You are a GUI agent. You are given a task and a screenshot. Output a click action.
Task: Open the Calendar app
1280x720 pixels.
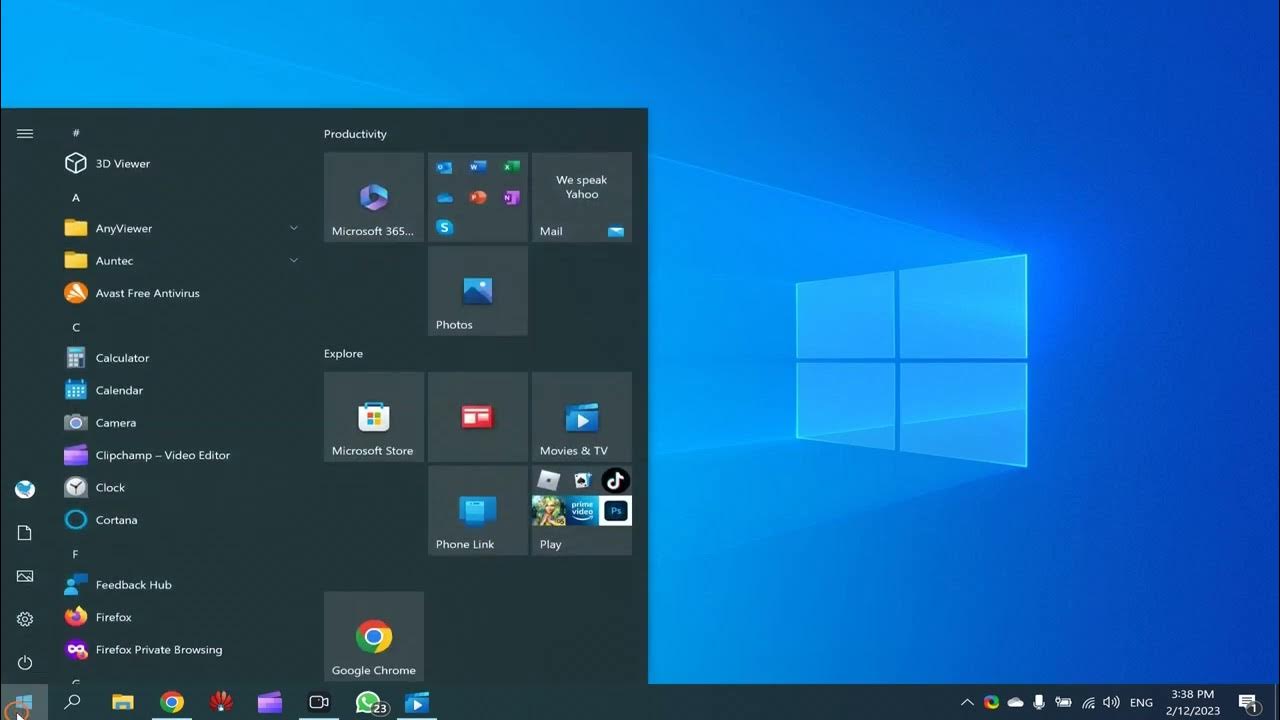coord(180,390)
